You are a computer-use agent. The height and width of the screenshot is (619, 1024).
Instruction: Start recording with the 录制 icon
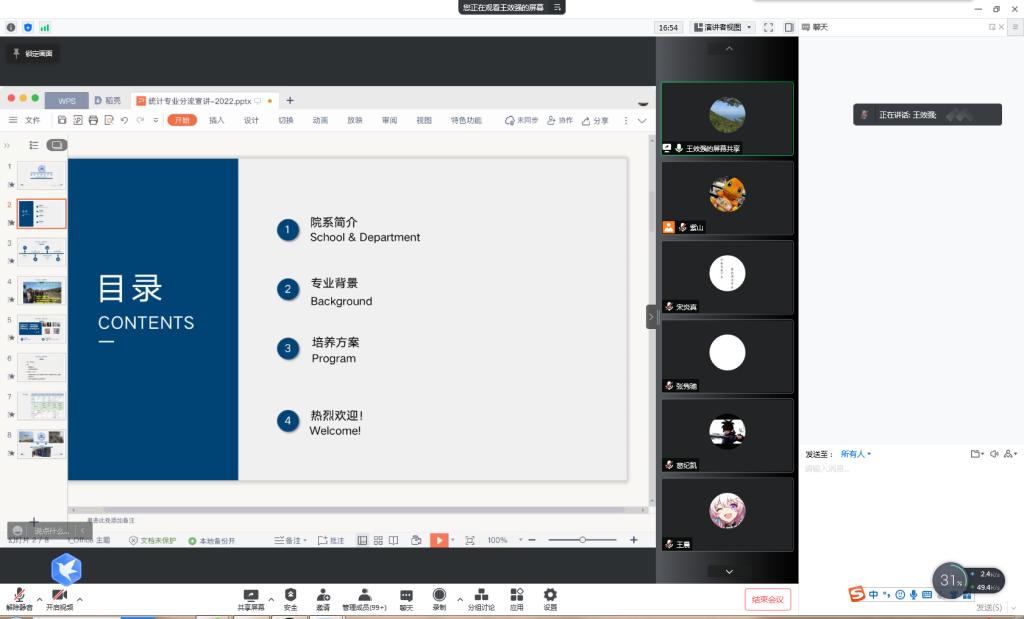click(439, 597)
